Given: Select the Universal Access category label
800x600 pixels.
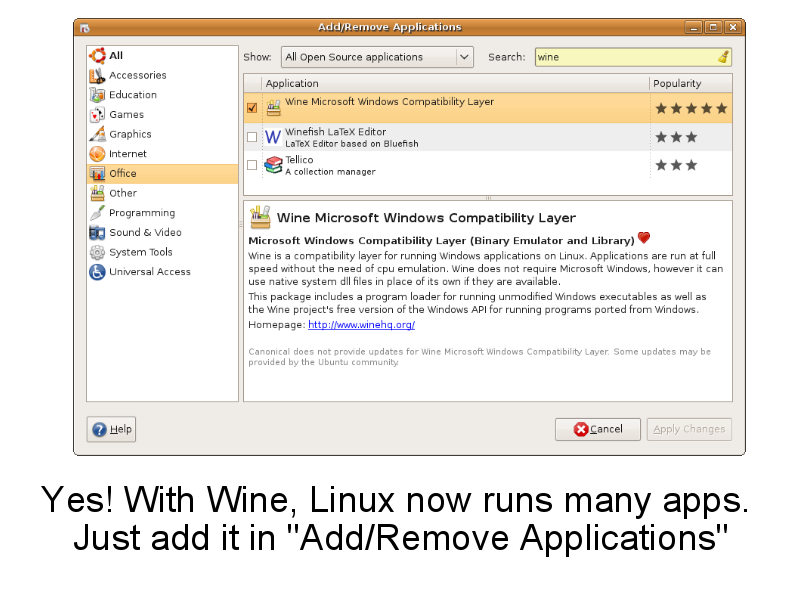Looking at the screenshot, I should 149,272.
